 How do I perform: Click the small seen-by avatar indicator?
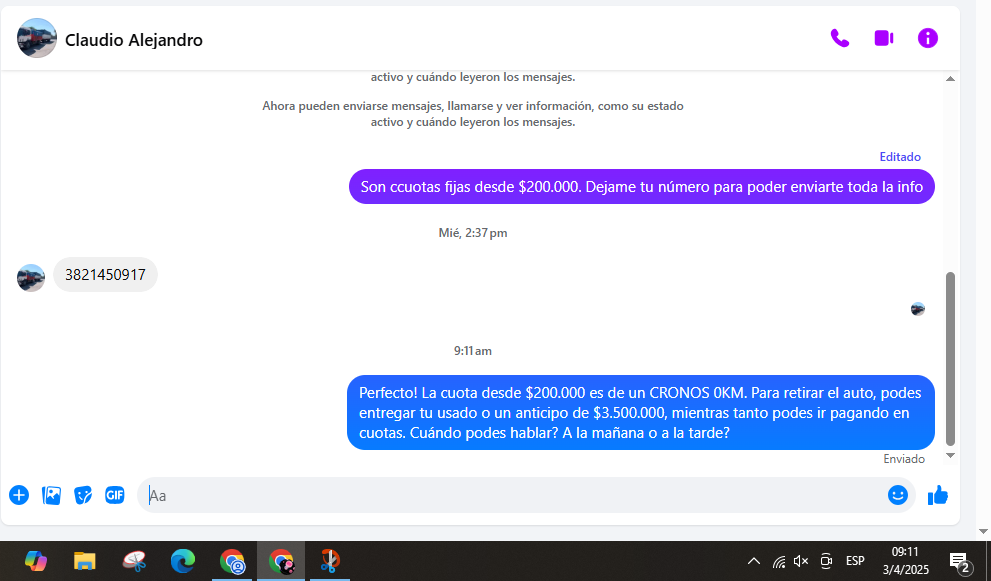918,309
